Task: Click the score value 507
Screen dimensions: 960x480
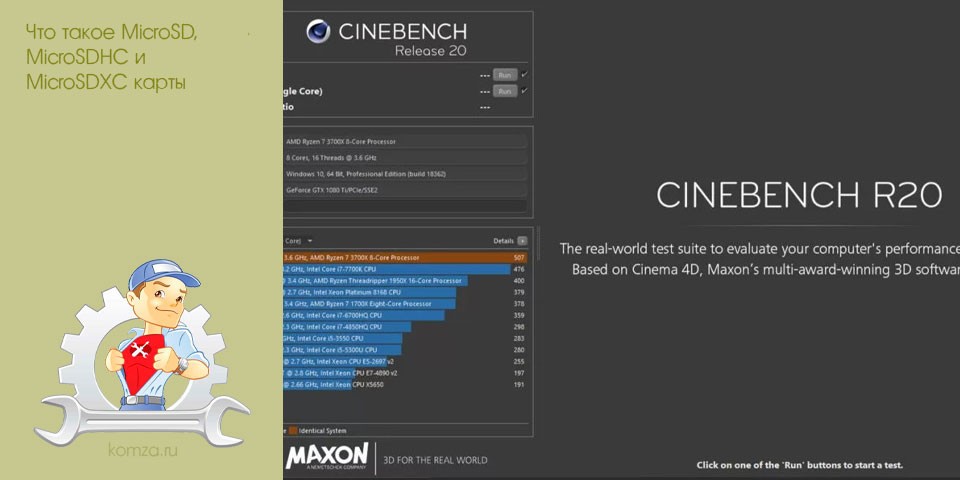Action: (520, 258)
